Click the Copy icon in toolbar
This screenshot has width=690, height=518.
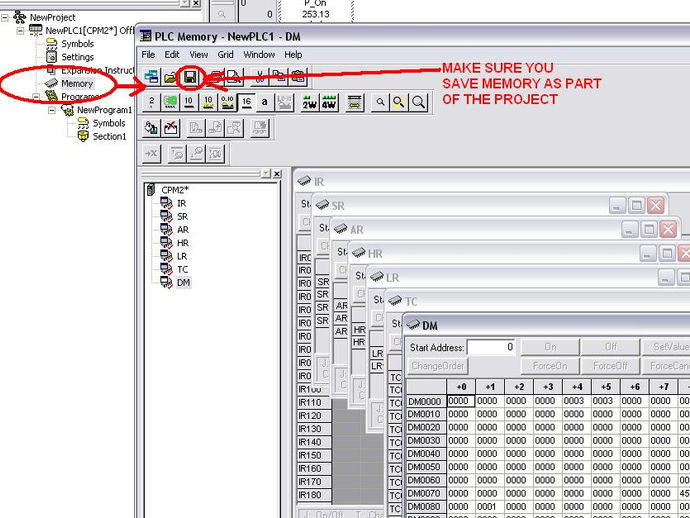[x=279, y=77]
